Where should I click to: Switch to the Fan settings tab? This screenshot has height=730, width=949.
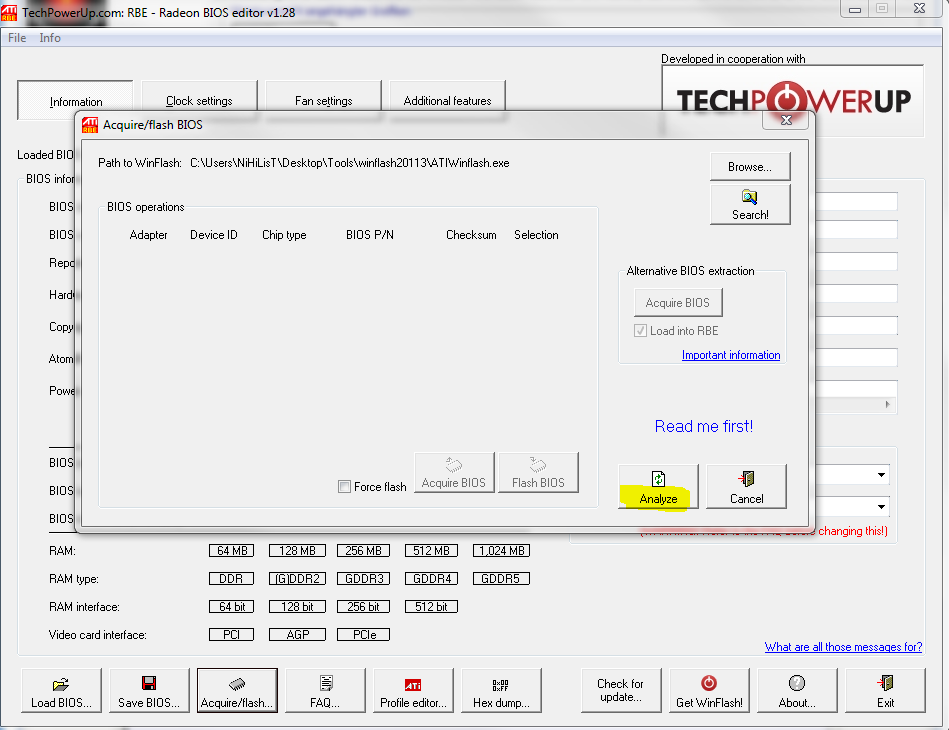click(x=323, y=100)
